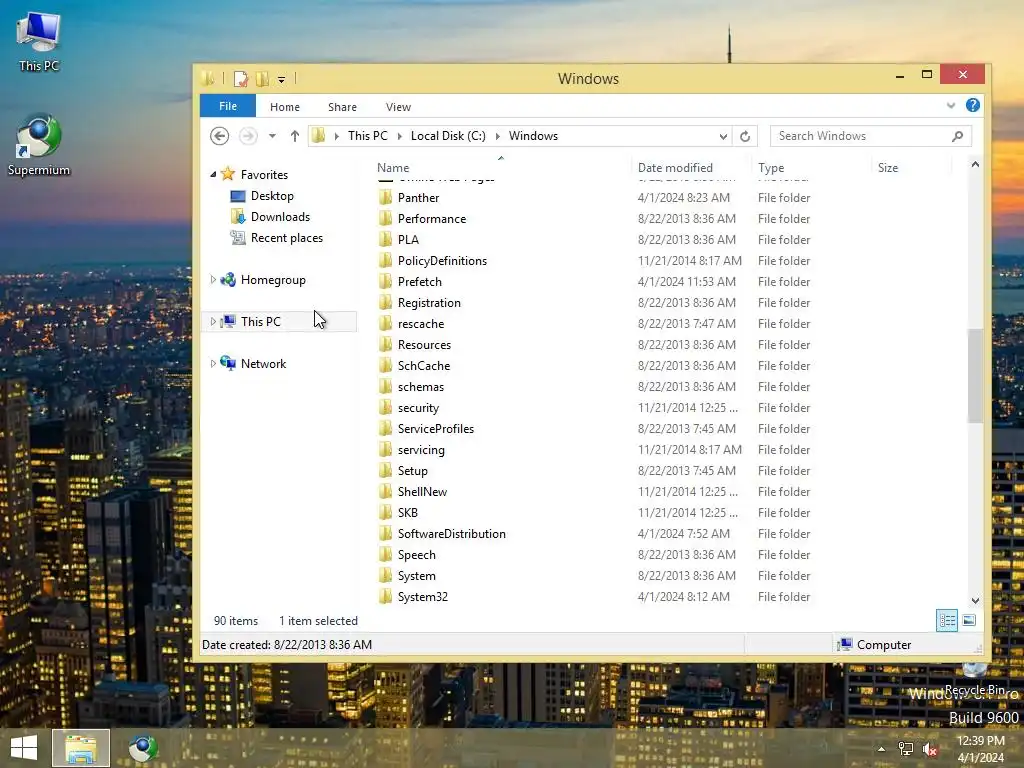This screenshot has height=768, width=1024.
Task: Open File Explorer from the taskbar
Action: 81,748
